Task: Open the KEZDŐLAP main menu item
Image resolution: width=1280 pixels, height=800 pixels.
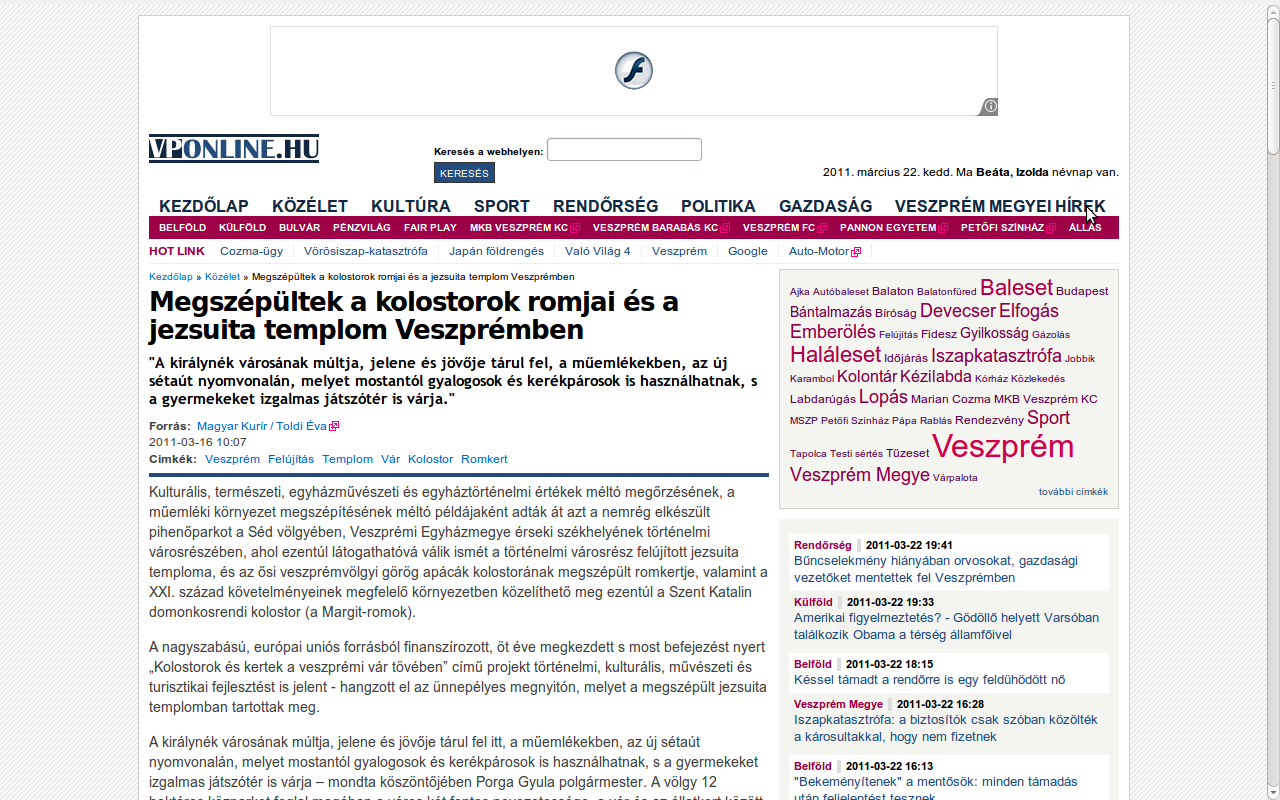Action: (204, 206)
